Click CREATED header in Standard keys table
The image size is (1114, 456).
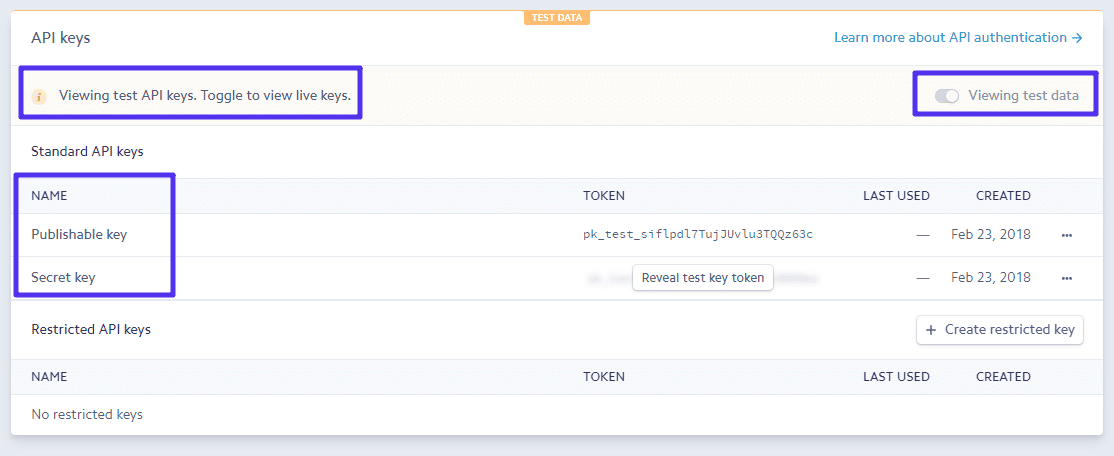(1003, 196)
